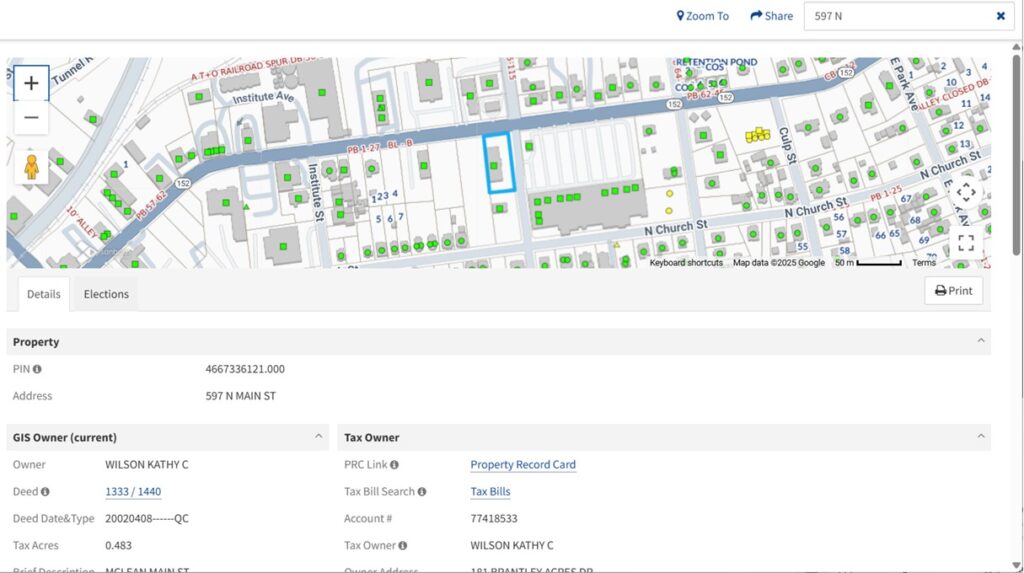This screenshot has height=573, width=1024.
Task: Select account number 77418533
Action: tap(494, 519)
